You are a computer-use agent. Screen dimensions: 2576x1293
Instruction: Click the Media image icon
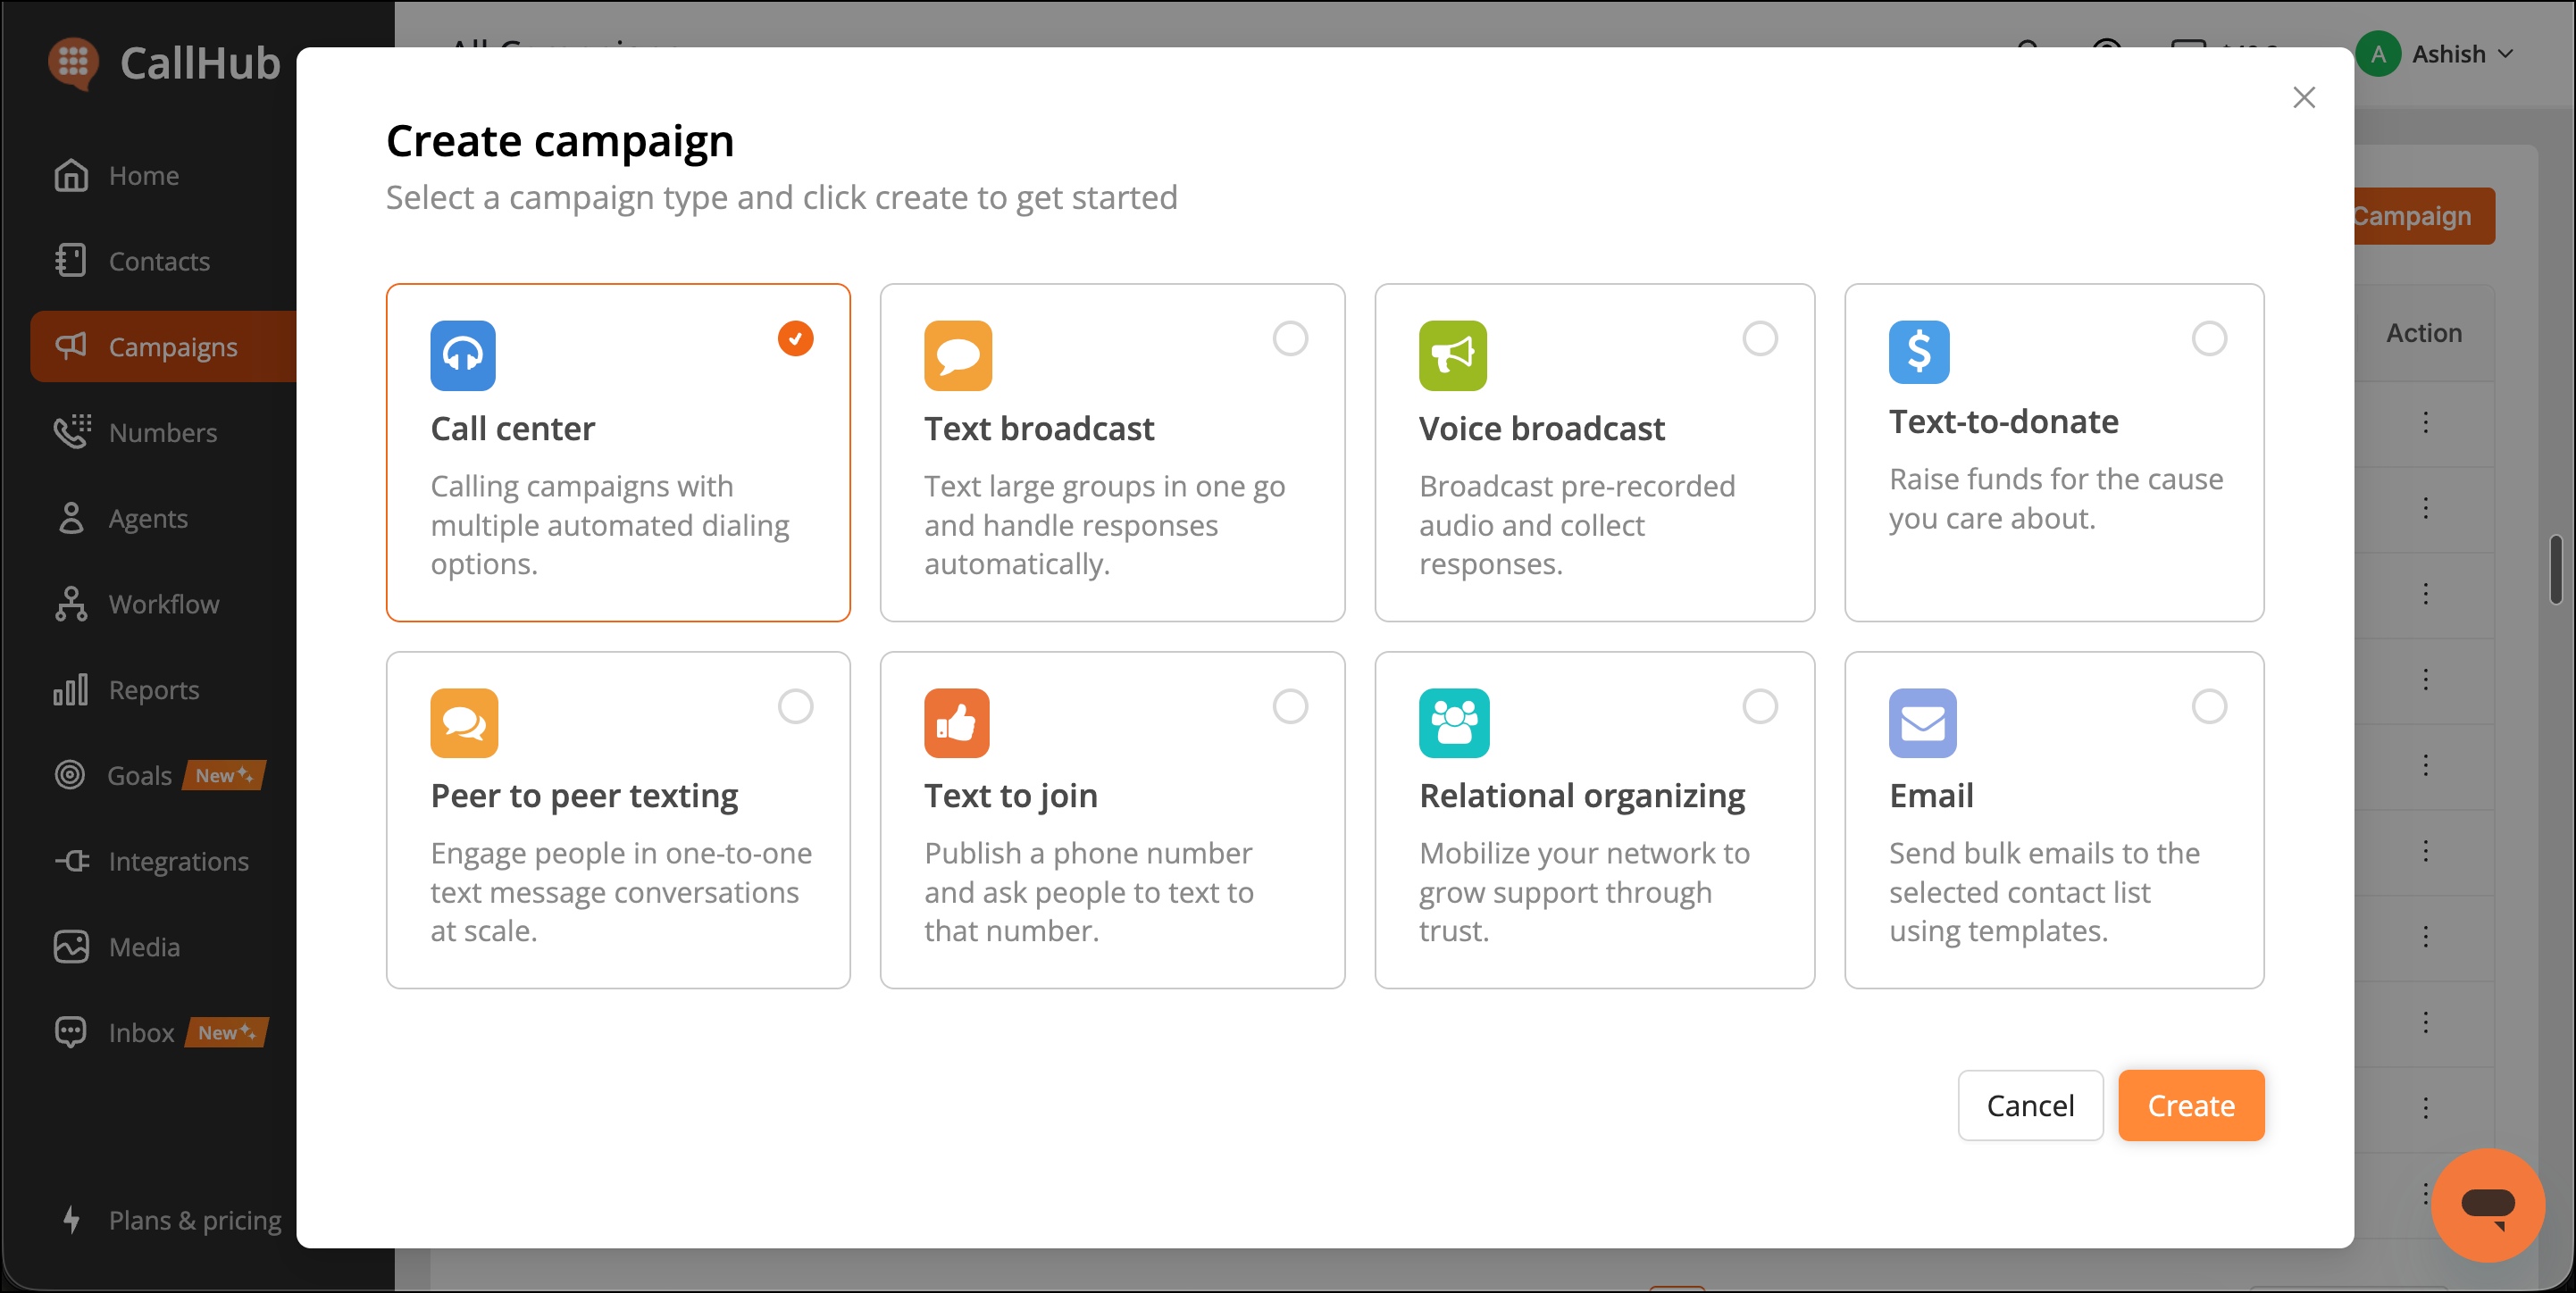click(x=71, y=947)
